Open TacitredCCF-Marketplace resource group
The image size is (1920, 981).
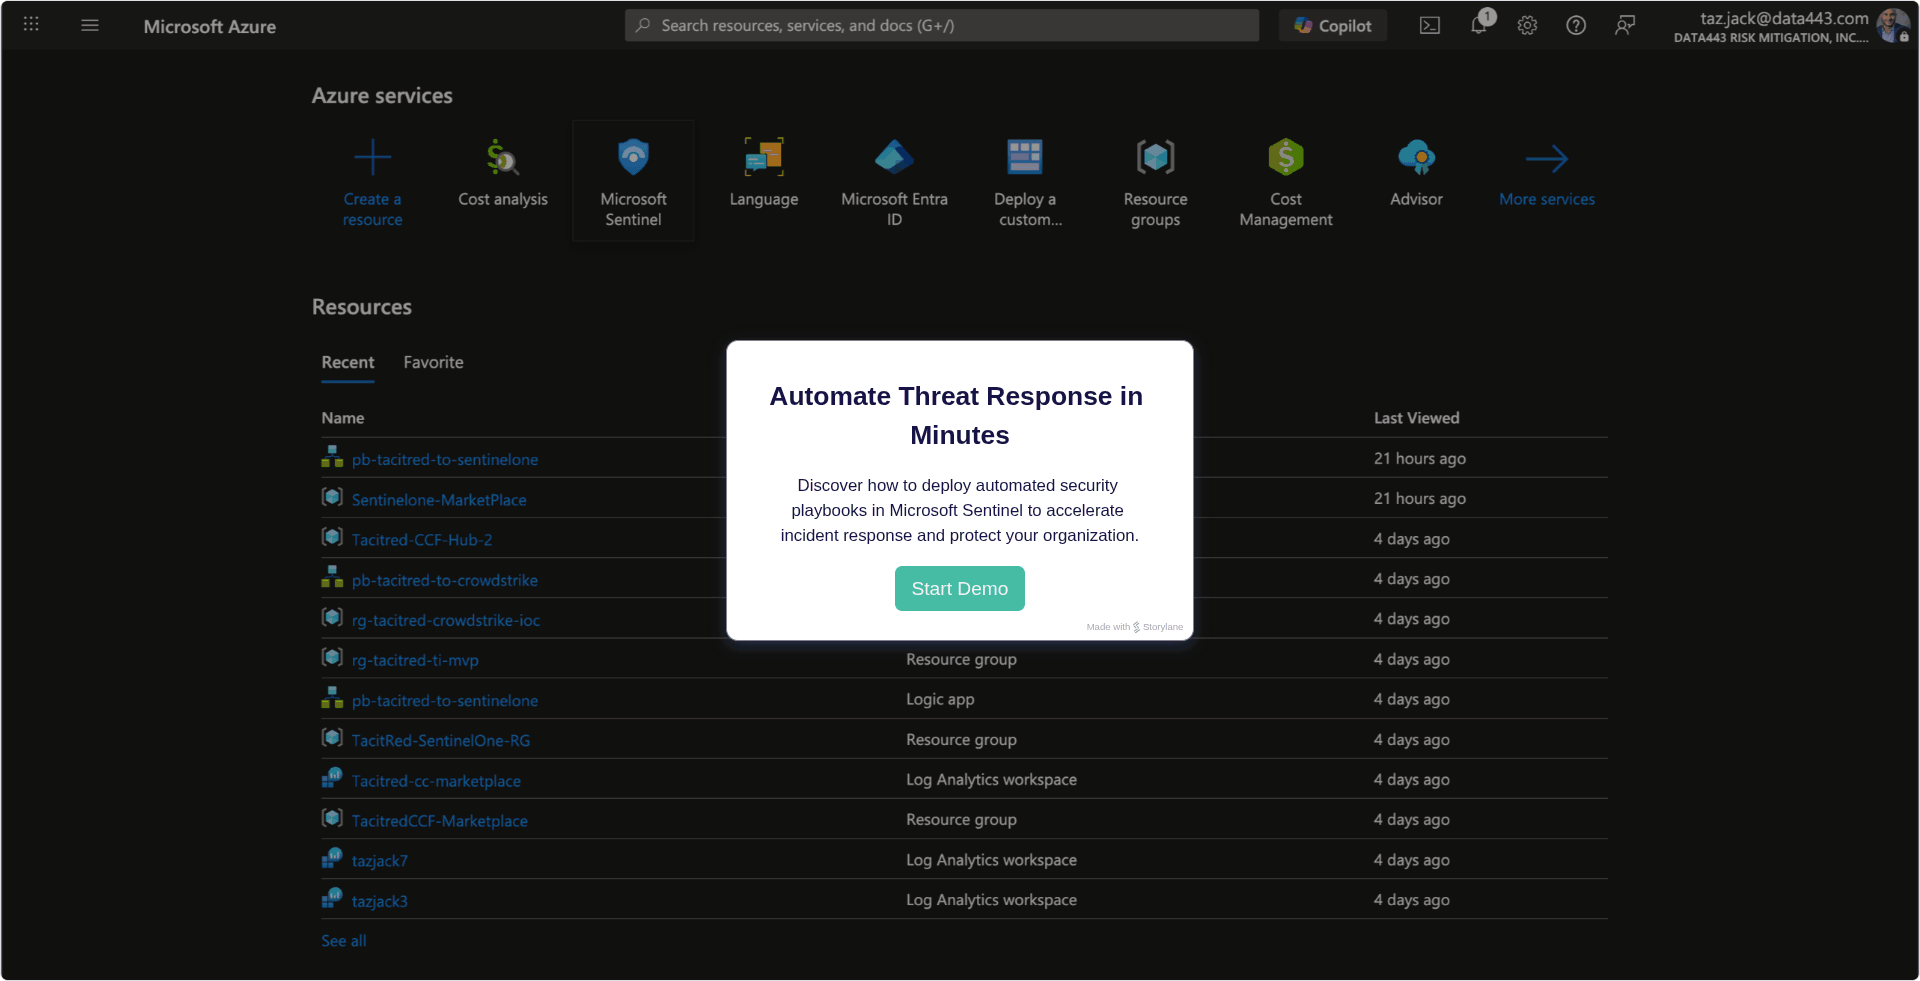pos(439,821)
